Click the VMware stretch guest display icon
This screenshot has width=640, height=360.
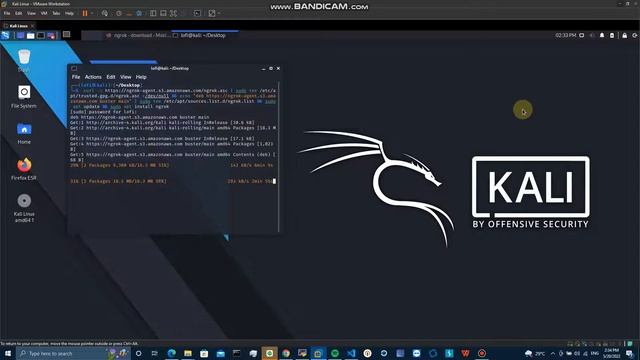point(212,13)
